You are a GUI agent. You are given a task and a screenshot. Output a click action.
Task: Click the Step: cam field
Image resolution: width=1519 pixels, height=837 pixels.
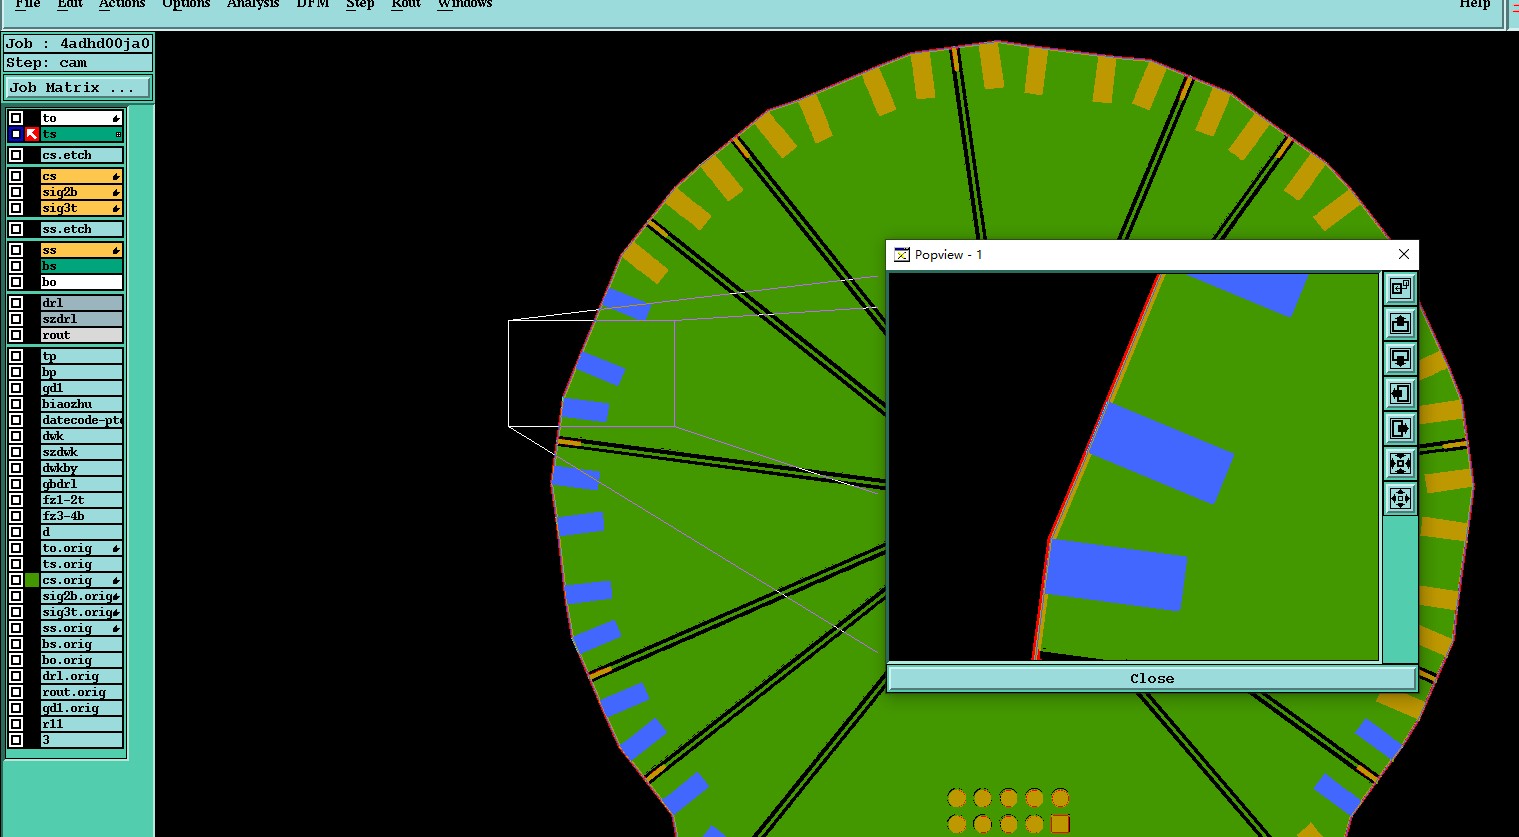coord(78,62)
